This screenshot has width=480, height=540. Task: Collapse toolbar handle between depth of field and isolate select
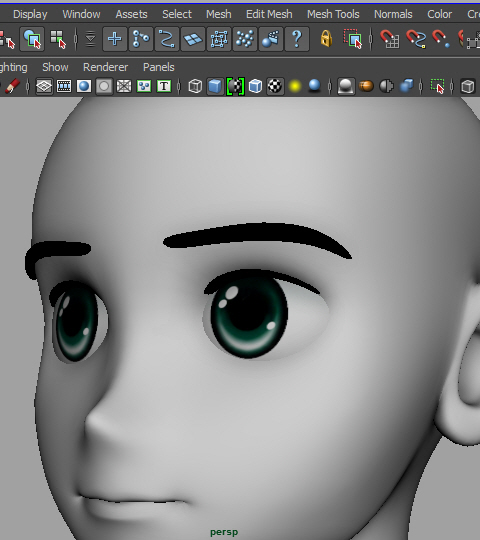point(421,86)
